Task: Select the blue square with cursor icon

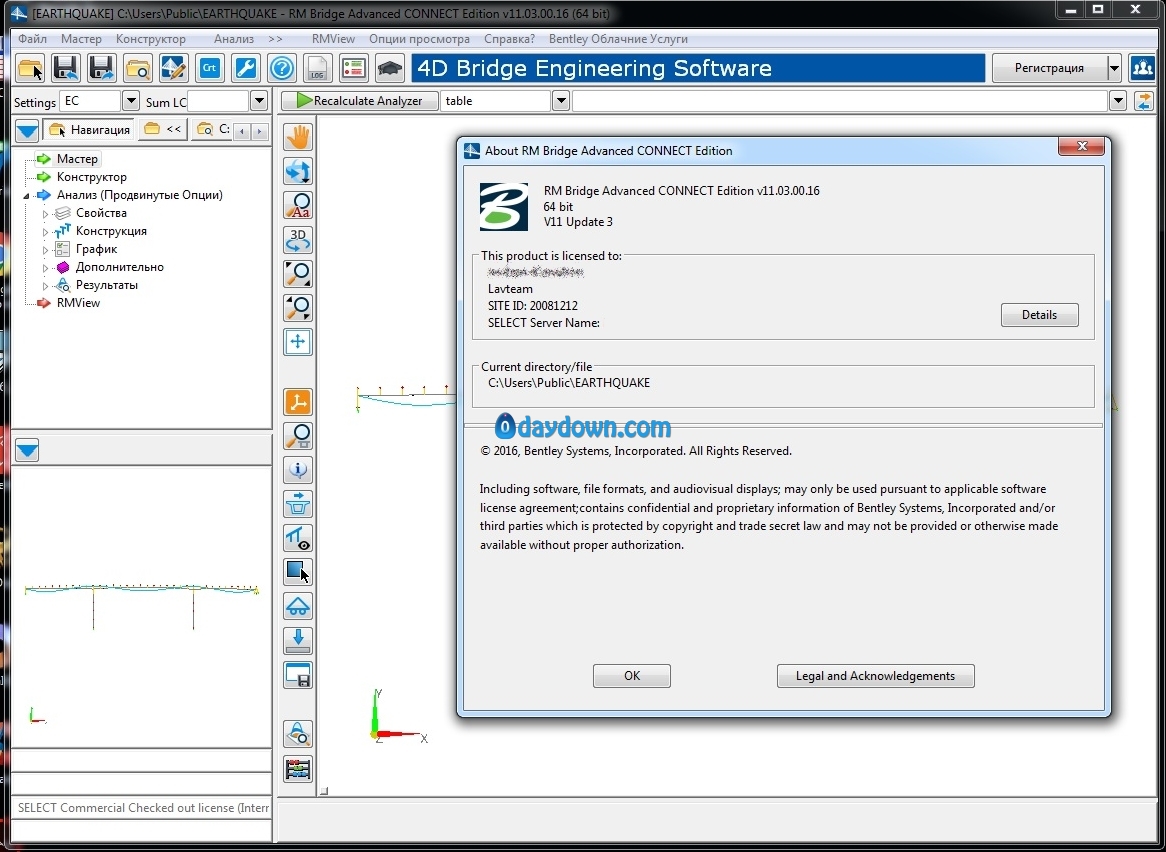Action: (298, 572)
